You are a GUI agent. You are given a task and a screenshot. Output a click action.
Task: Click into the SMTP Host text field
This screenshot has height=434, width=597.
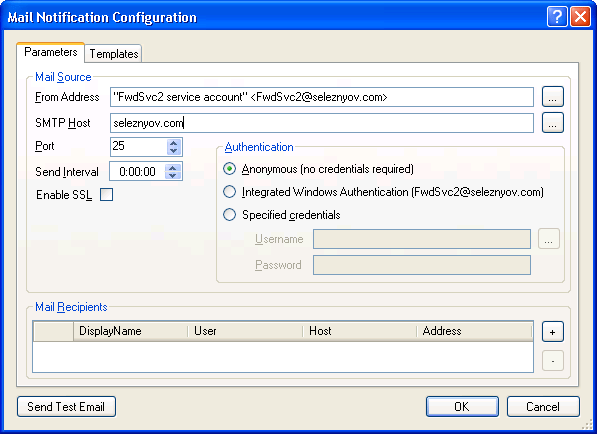click(322, 123)
